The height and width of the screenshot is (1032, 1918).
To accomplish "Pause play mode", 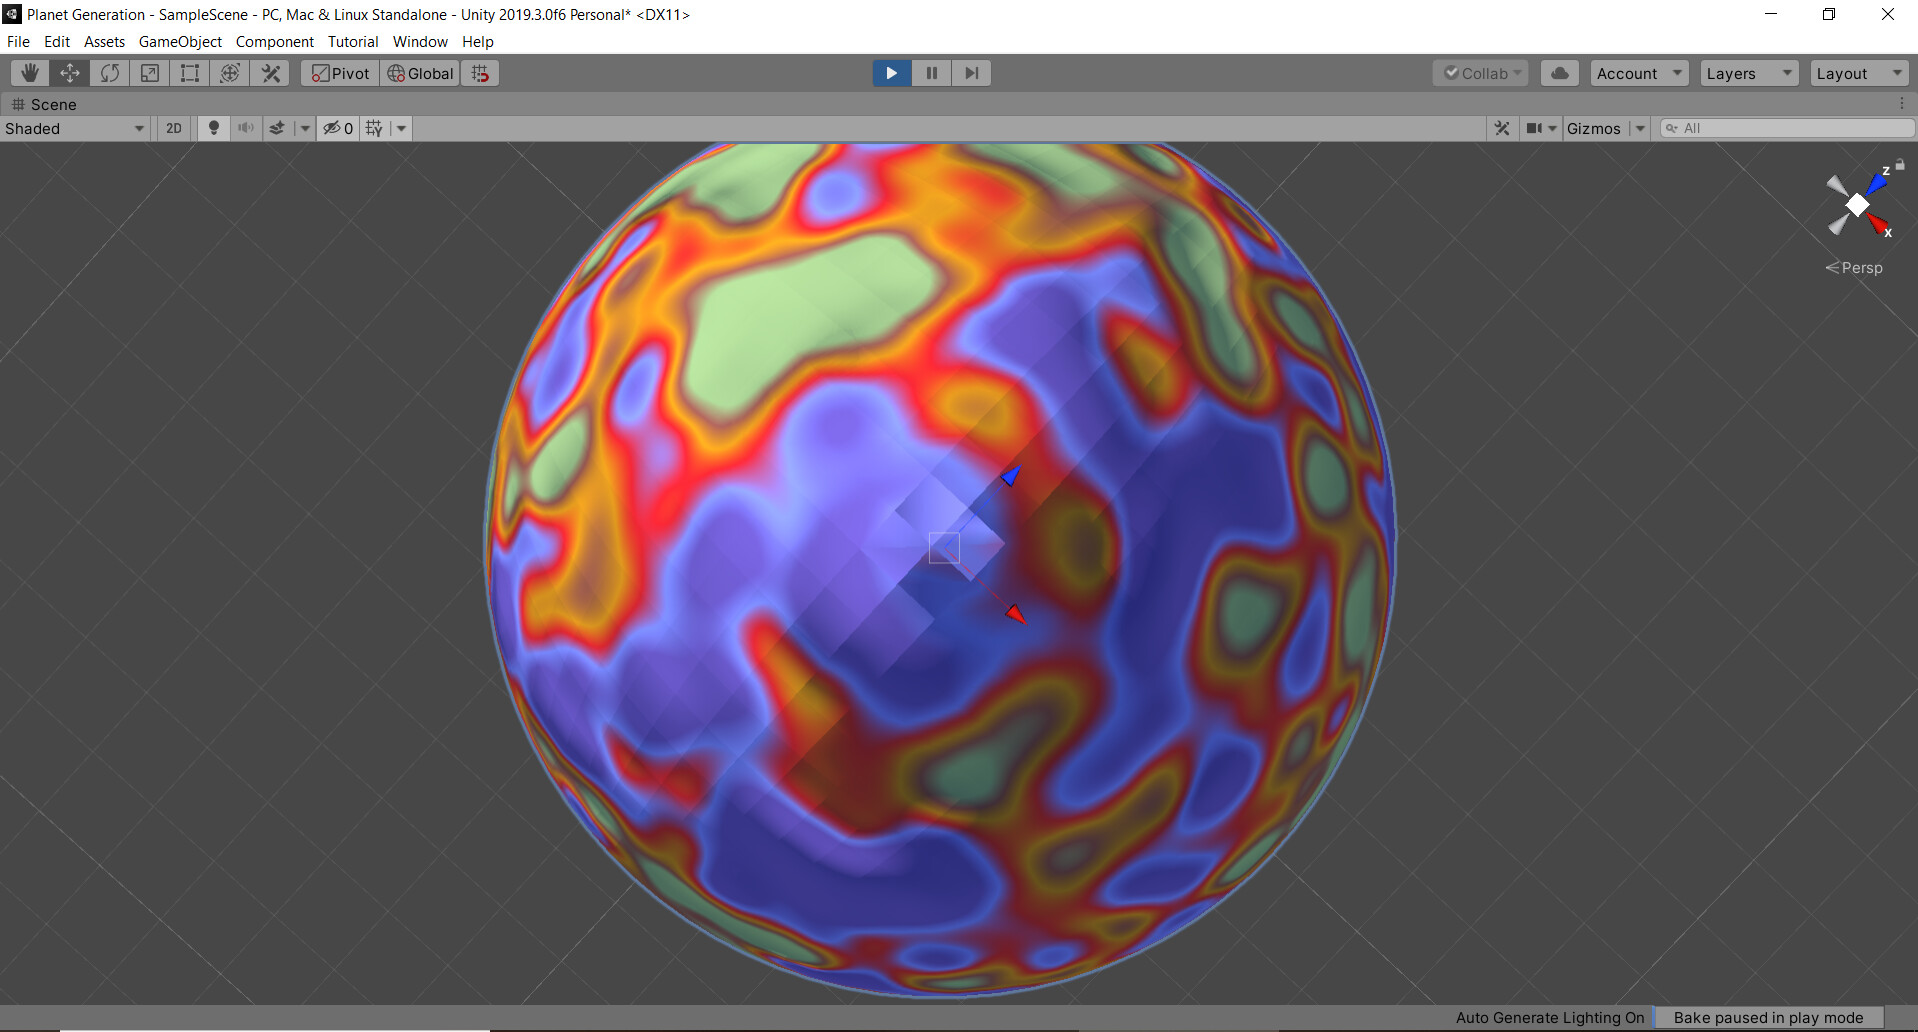I will (931, 72).
